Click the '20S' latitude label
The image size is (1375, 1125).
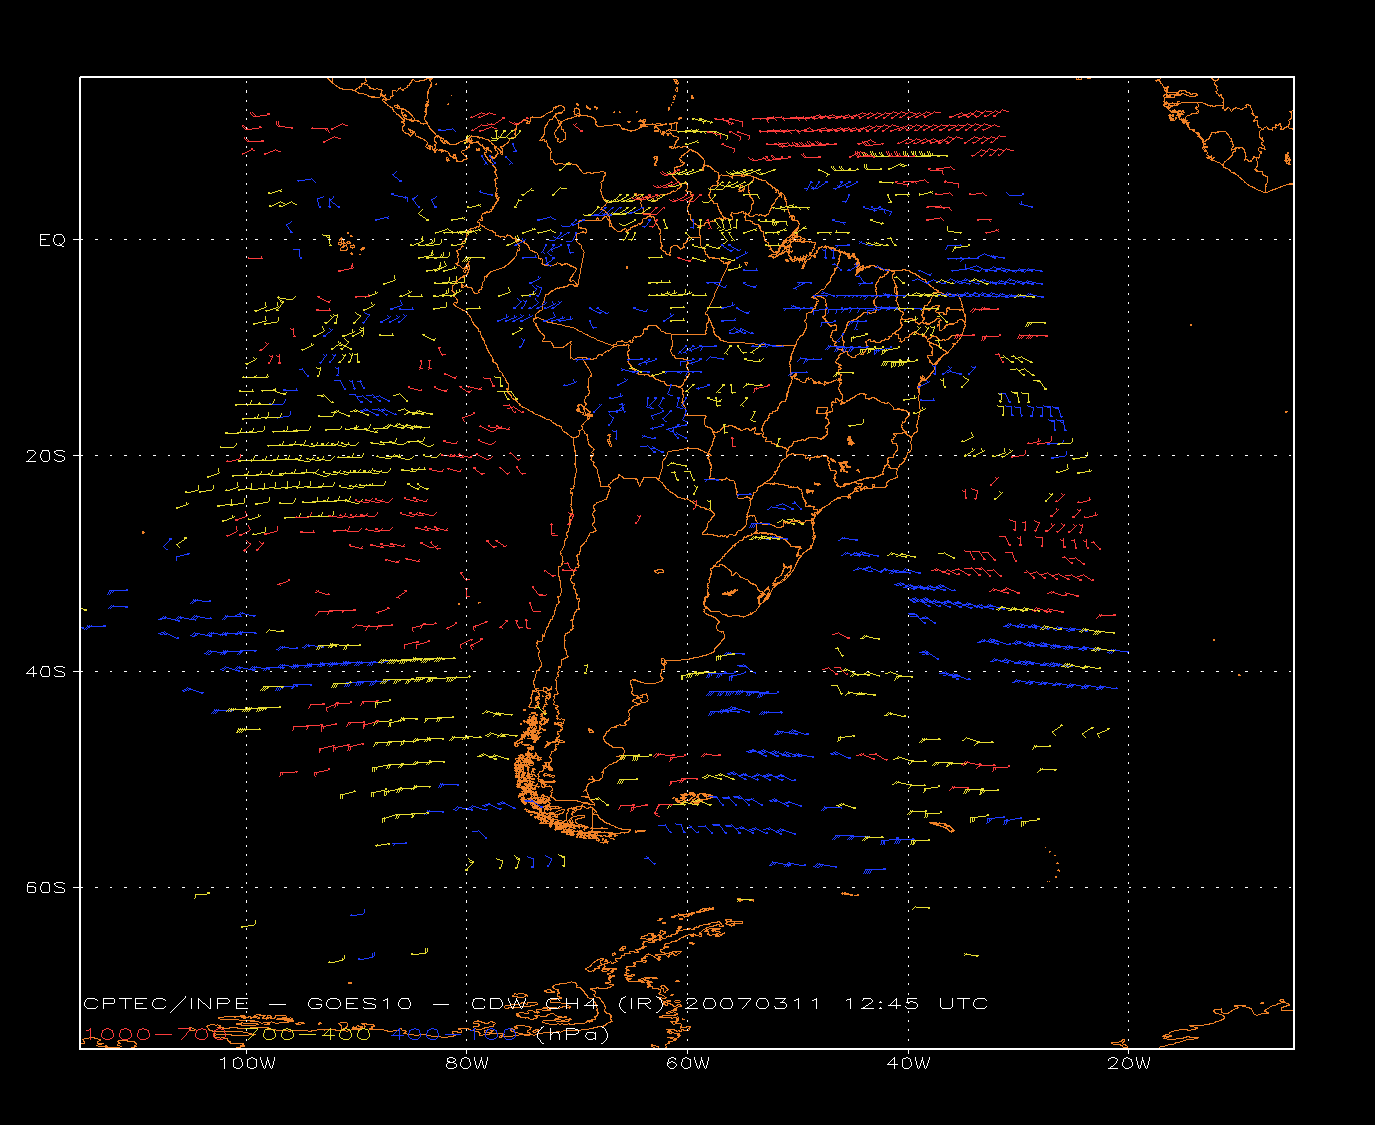coord(46,455)
